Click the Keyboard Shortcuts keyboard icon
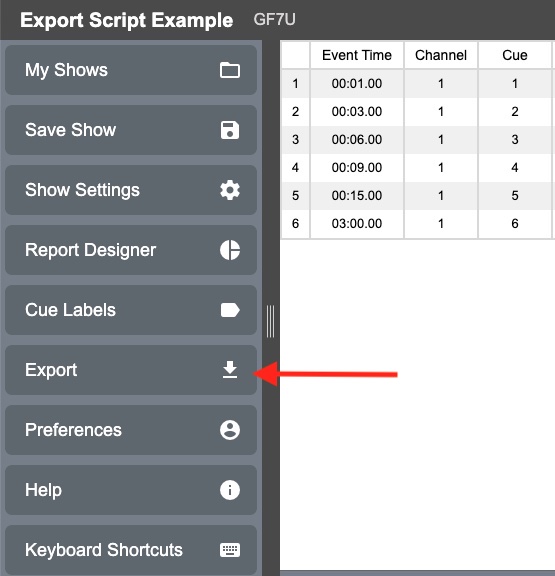Viewport: 555px width, 576px height. 230,550
